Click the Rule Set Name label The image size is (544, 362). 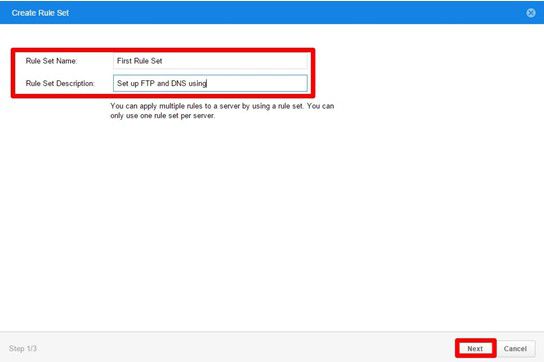click(x=51, y=61)
